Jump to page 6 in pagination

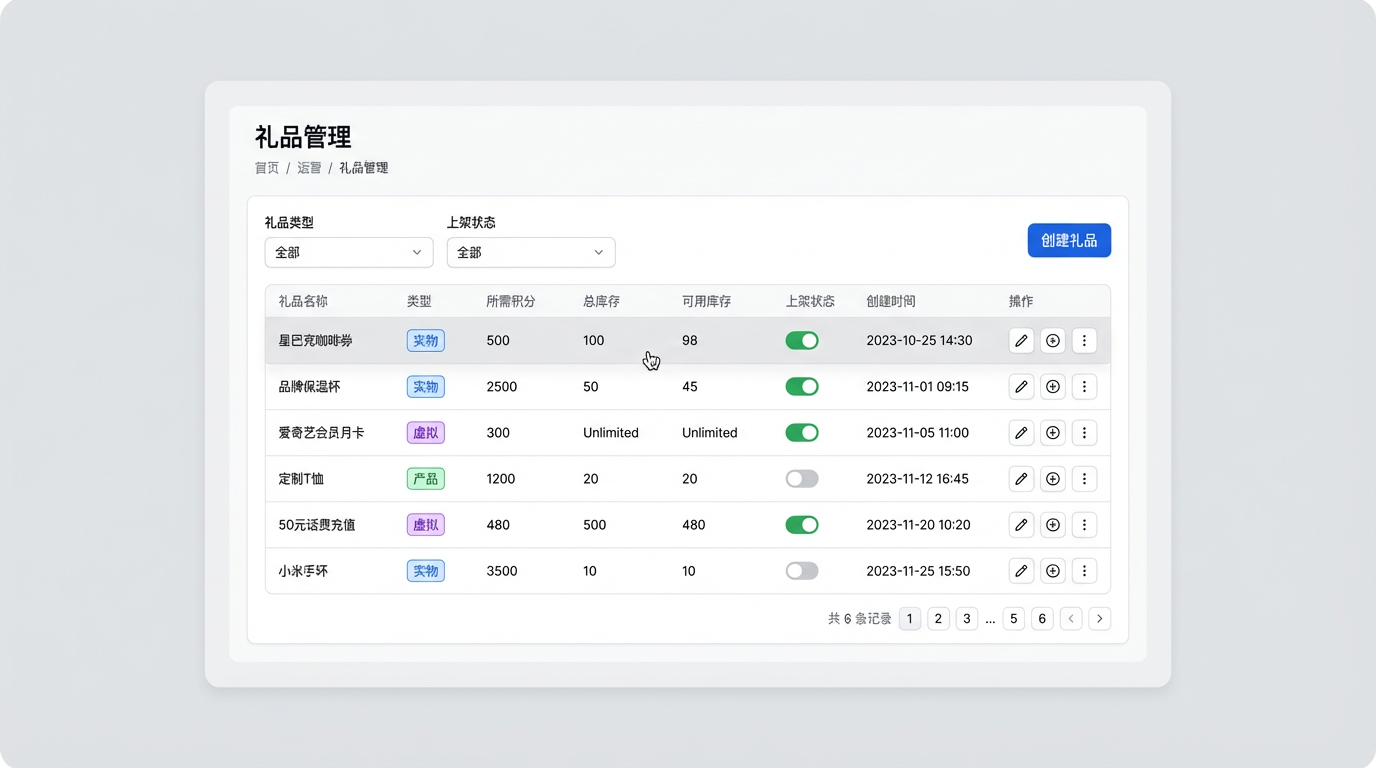click(x=1042, y=619)
